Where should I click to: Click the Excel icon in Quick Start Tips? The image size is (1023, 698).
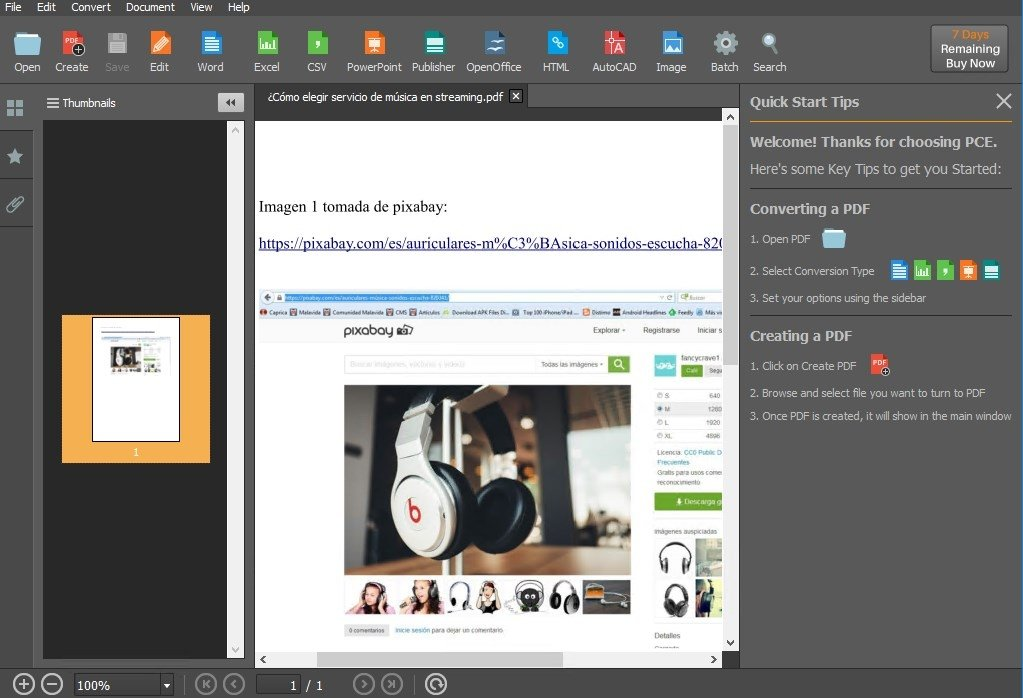point(923,270)
